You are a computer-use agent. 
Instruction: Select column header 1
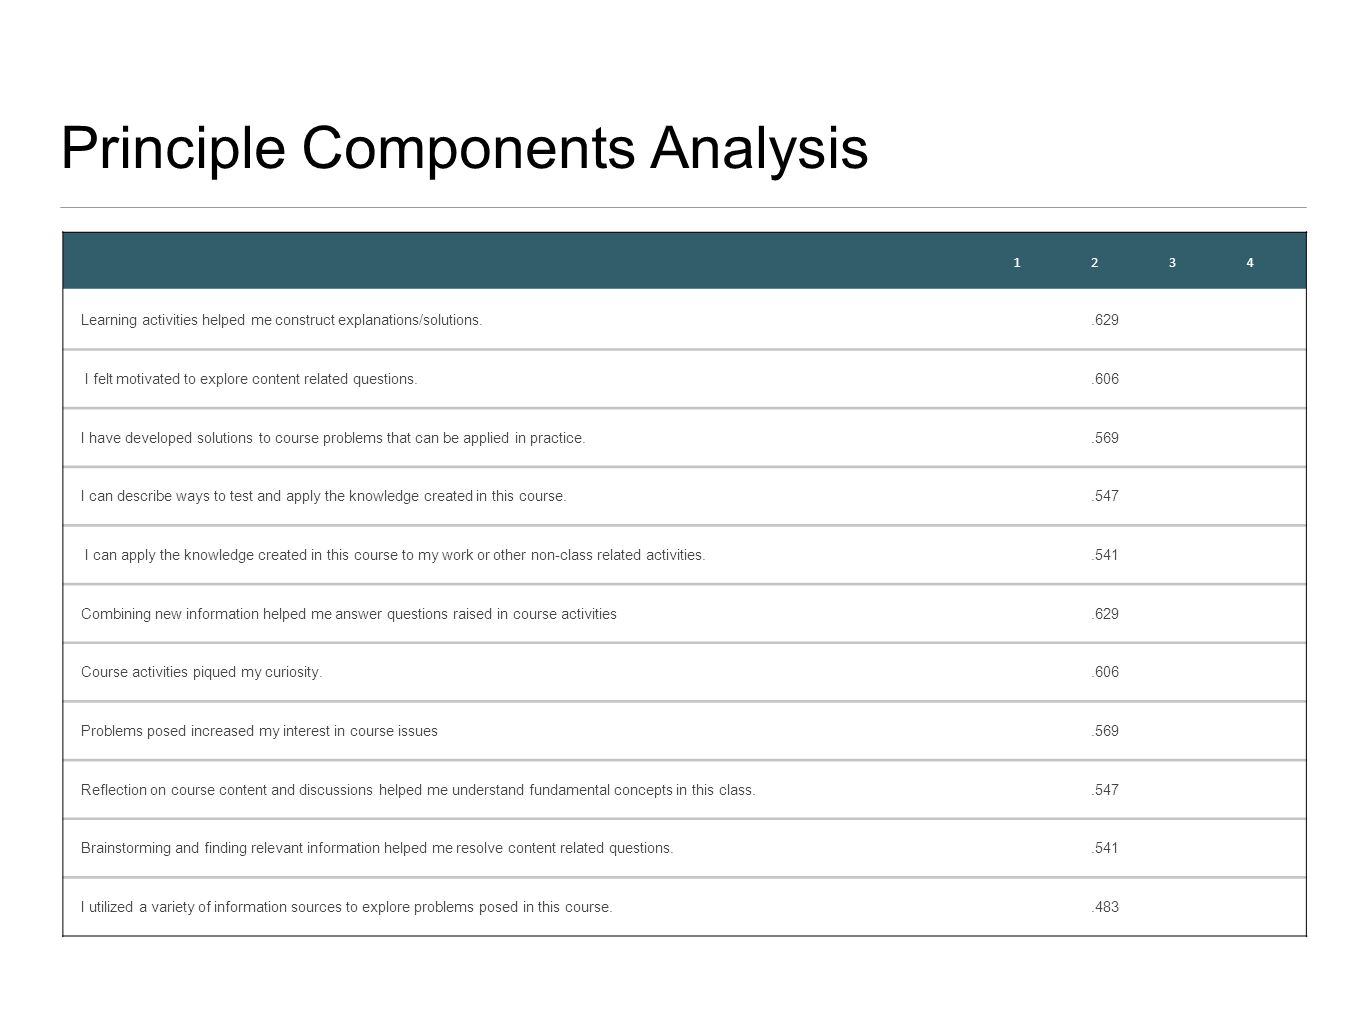(x=1017, y=263)
